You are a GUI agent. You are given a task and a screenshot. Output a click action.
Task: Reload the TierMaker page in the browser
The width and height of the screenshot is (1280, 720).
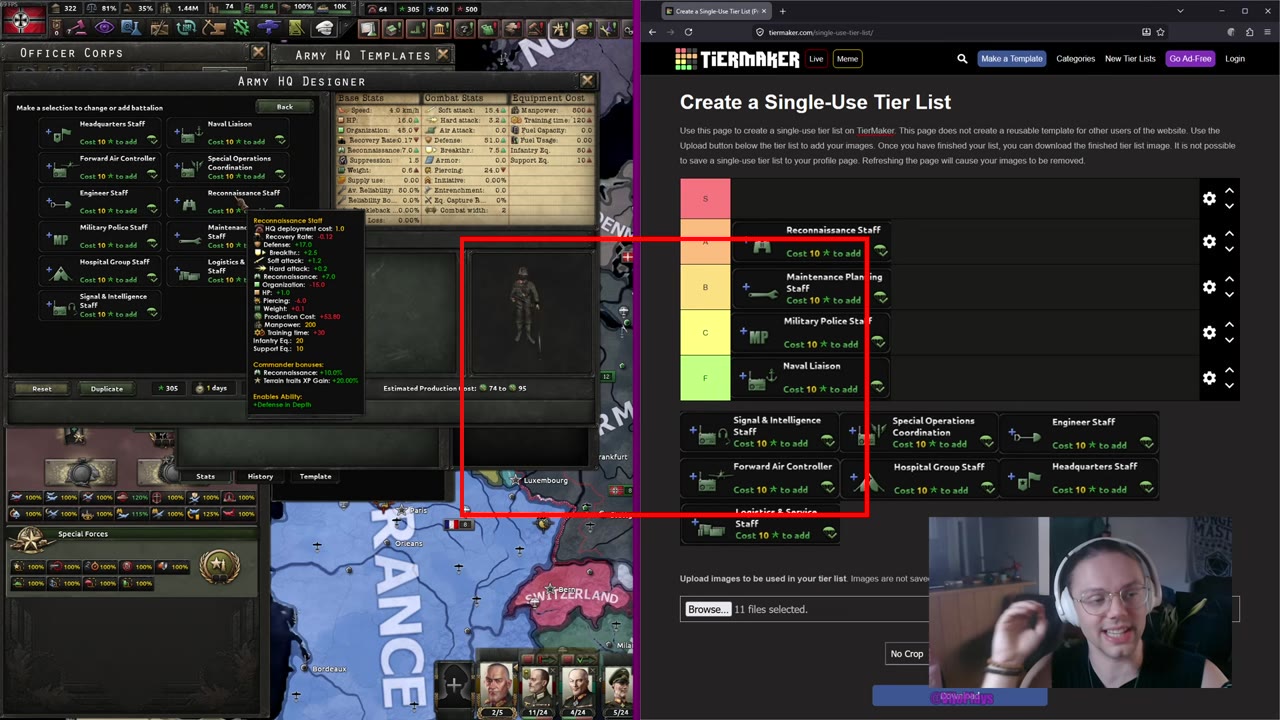point(688,32)
